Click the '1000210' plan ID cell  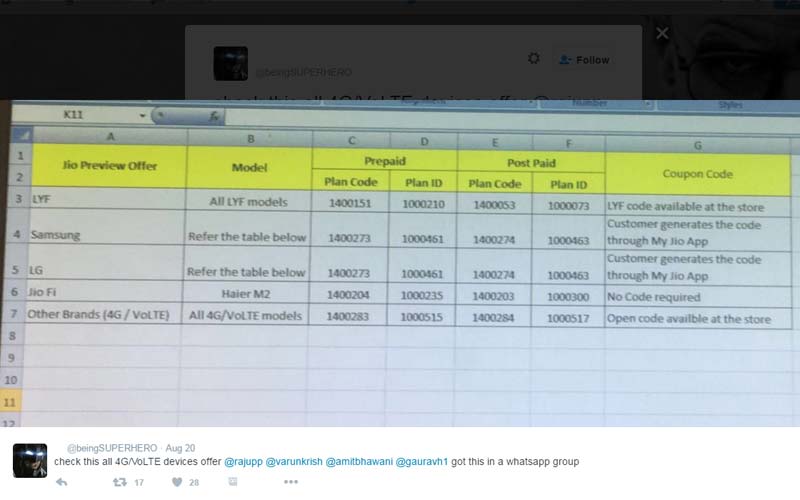click(423, 204)
